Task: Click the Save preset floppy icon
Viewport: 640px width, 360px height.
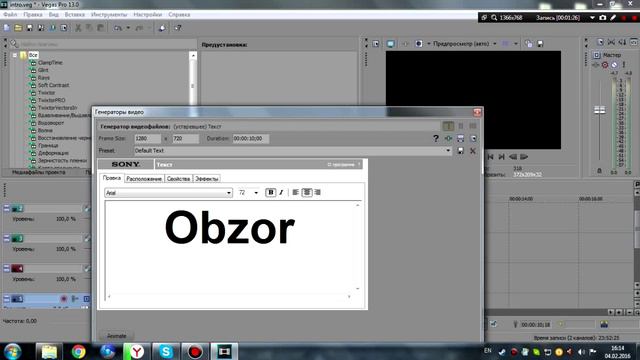Action: coord(460,151)
